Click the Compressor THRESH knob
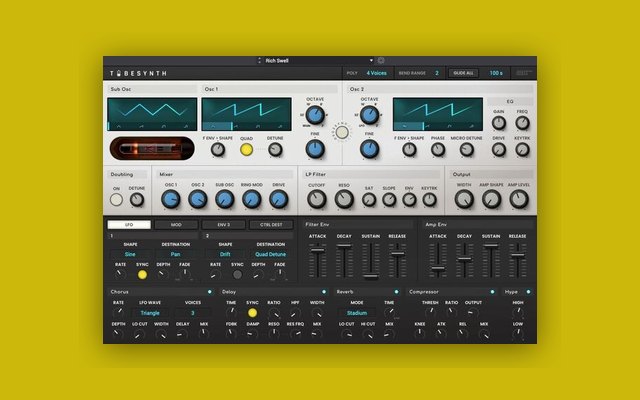 pos(430,313)
